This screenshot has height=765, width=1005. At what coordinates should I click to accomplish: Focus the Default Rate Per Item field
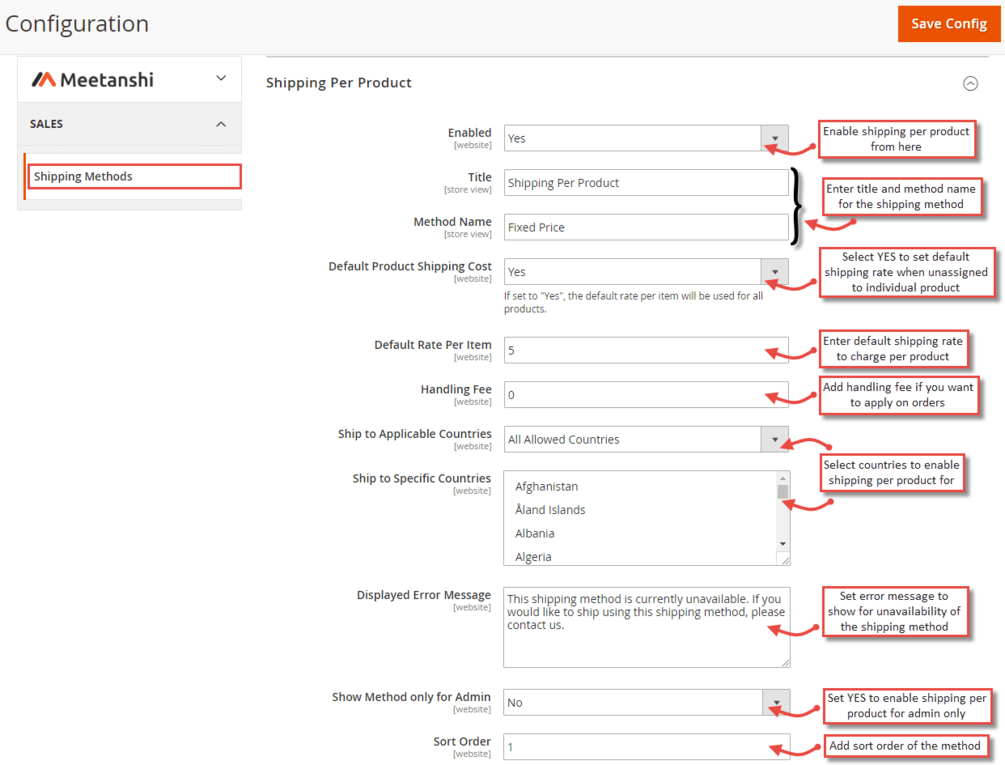[x=646, y=350]
